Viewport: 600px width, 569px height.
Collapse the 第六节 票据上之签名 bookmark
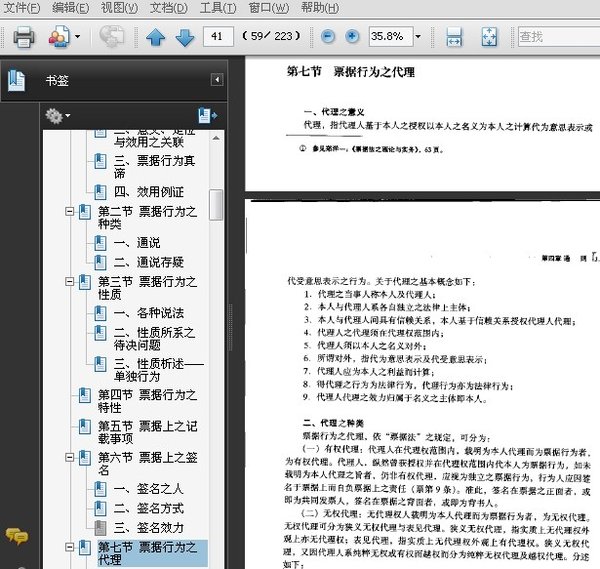(x=69, y=457)
